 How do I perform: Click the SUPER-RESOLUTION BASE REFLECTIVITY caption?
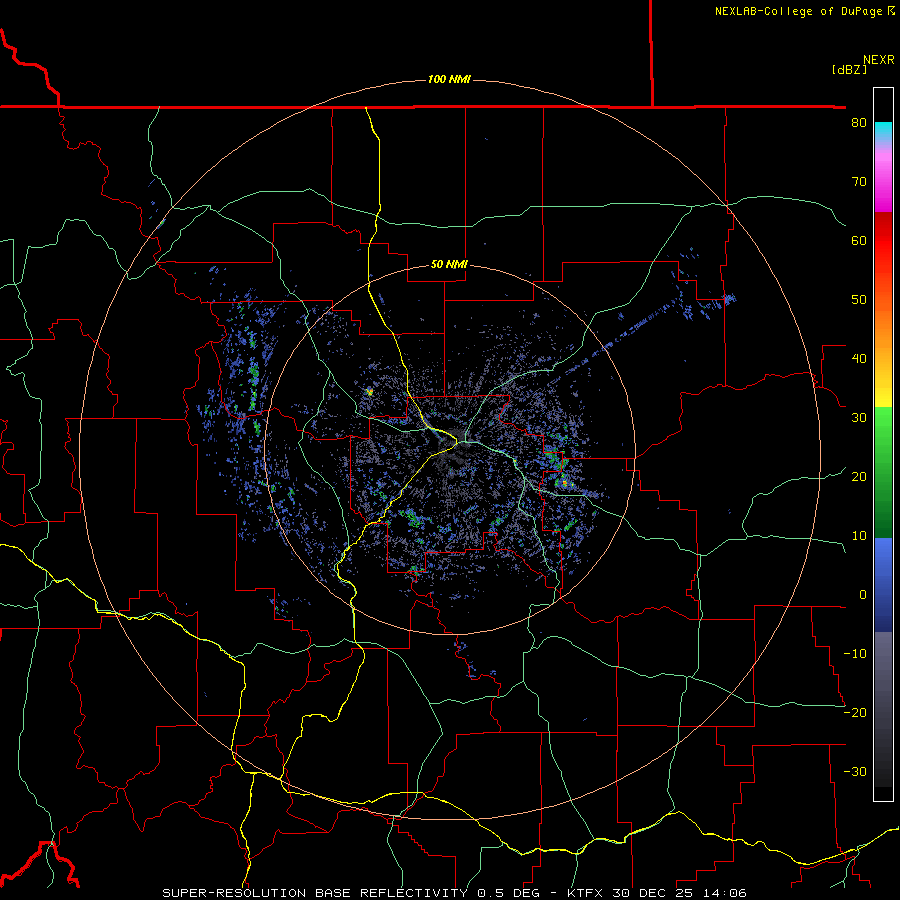pos(315,893)
